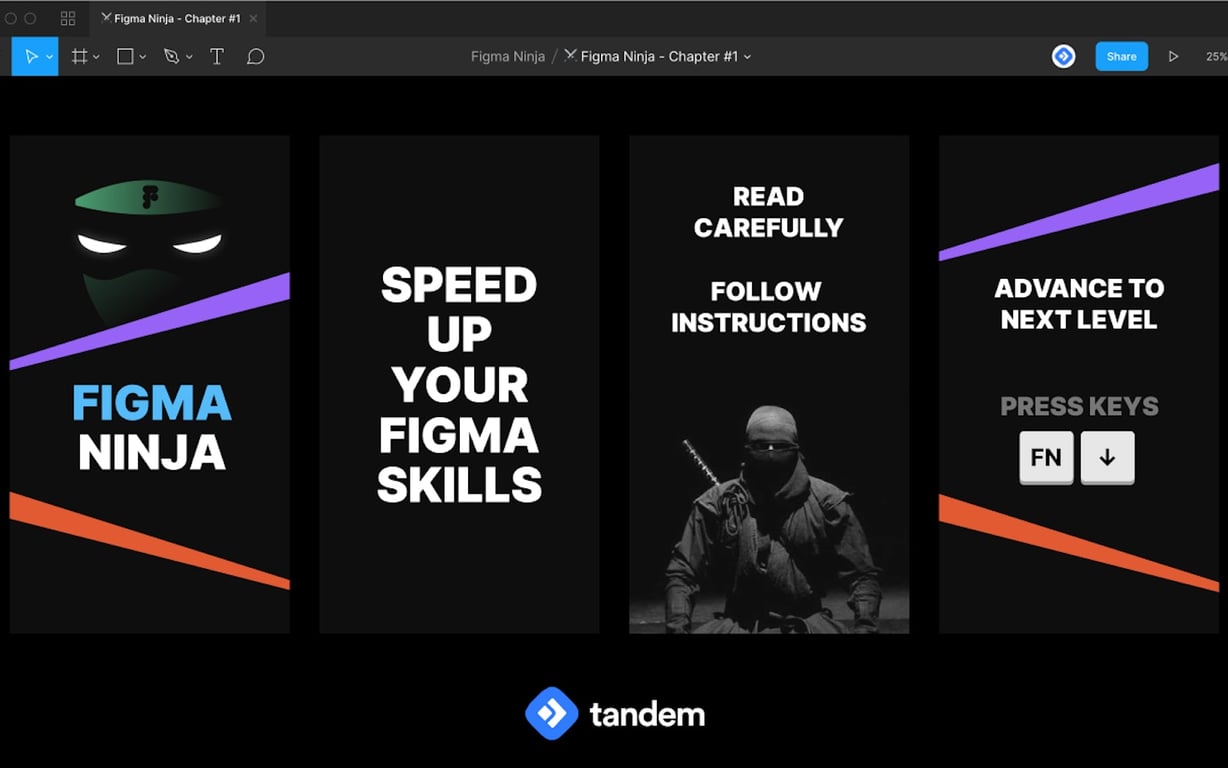
Task: Select the READ CAREFULLY text
Action: click(768, 212)
